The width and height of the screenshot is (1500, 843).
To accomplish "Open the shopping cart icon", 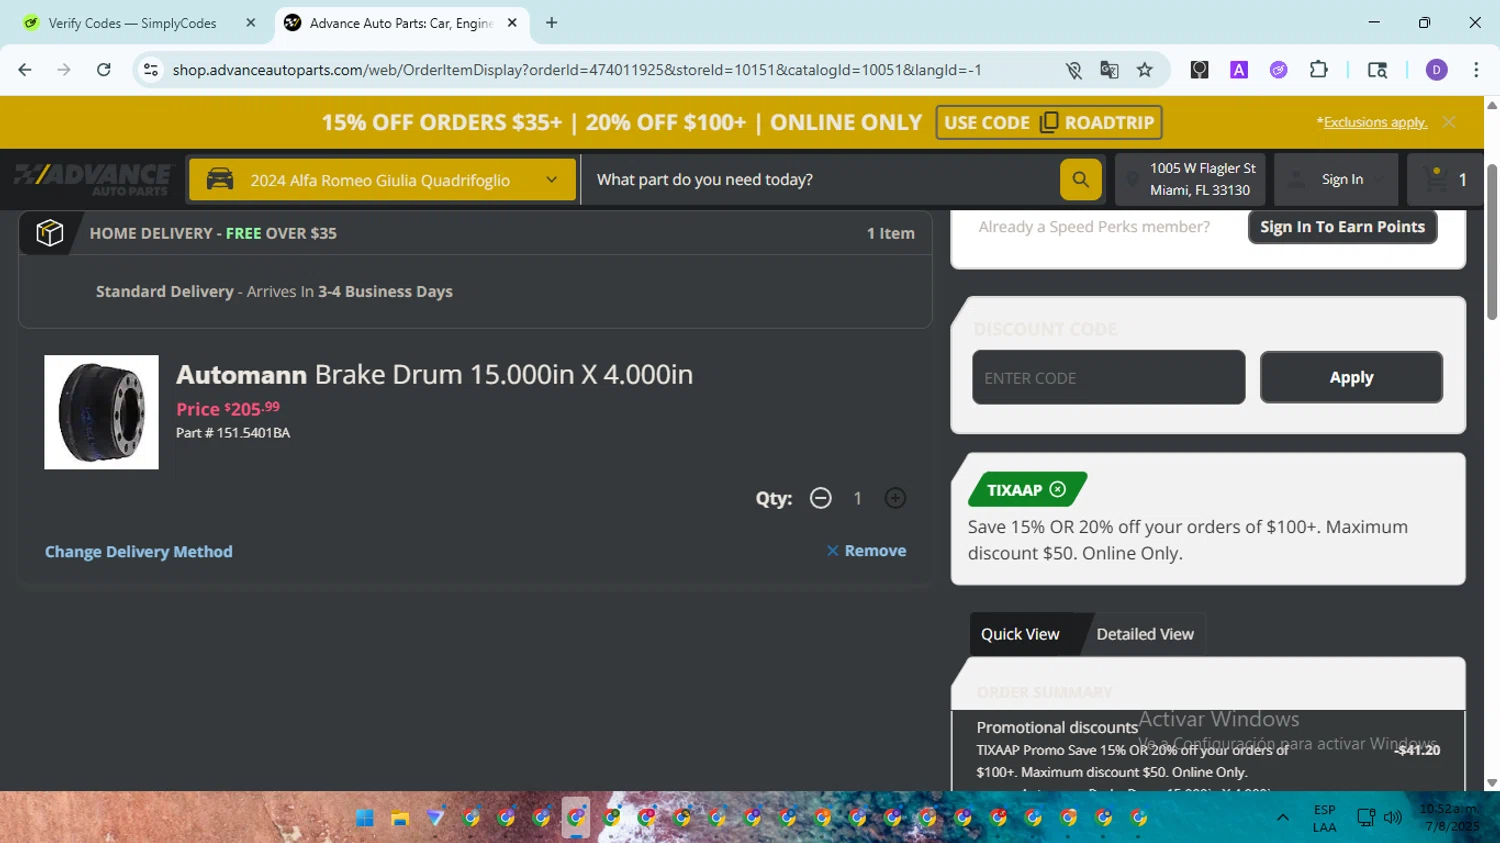I will click(x=1436, y=179).
